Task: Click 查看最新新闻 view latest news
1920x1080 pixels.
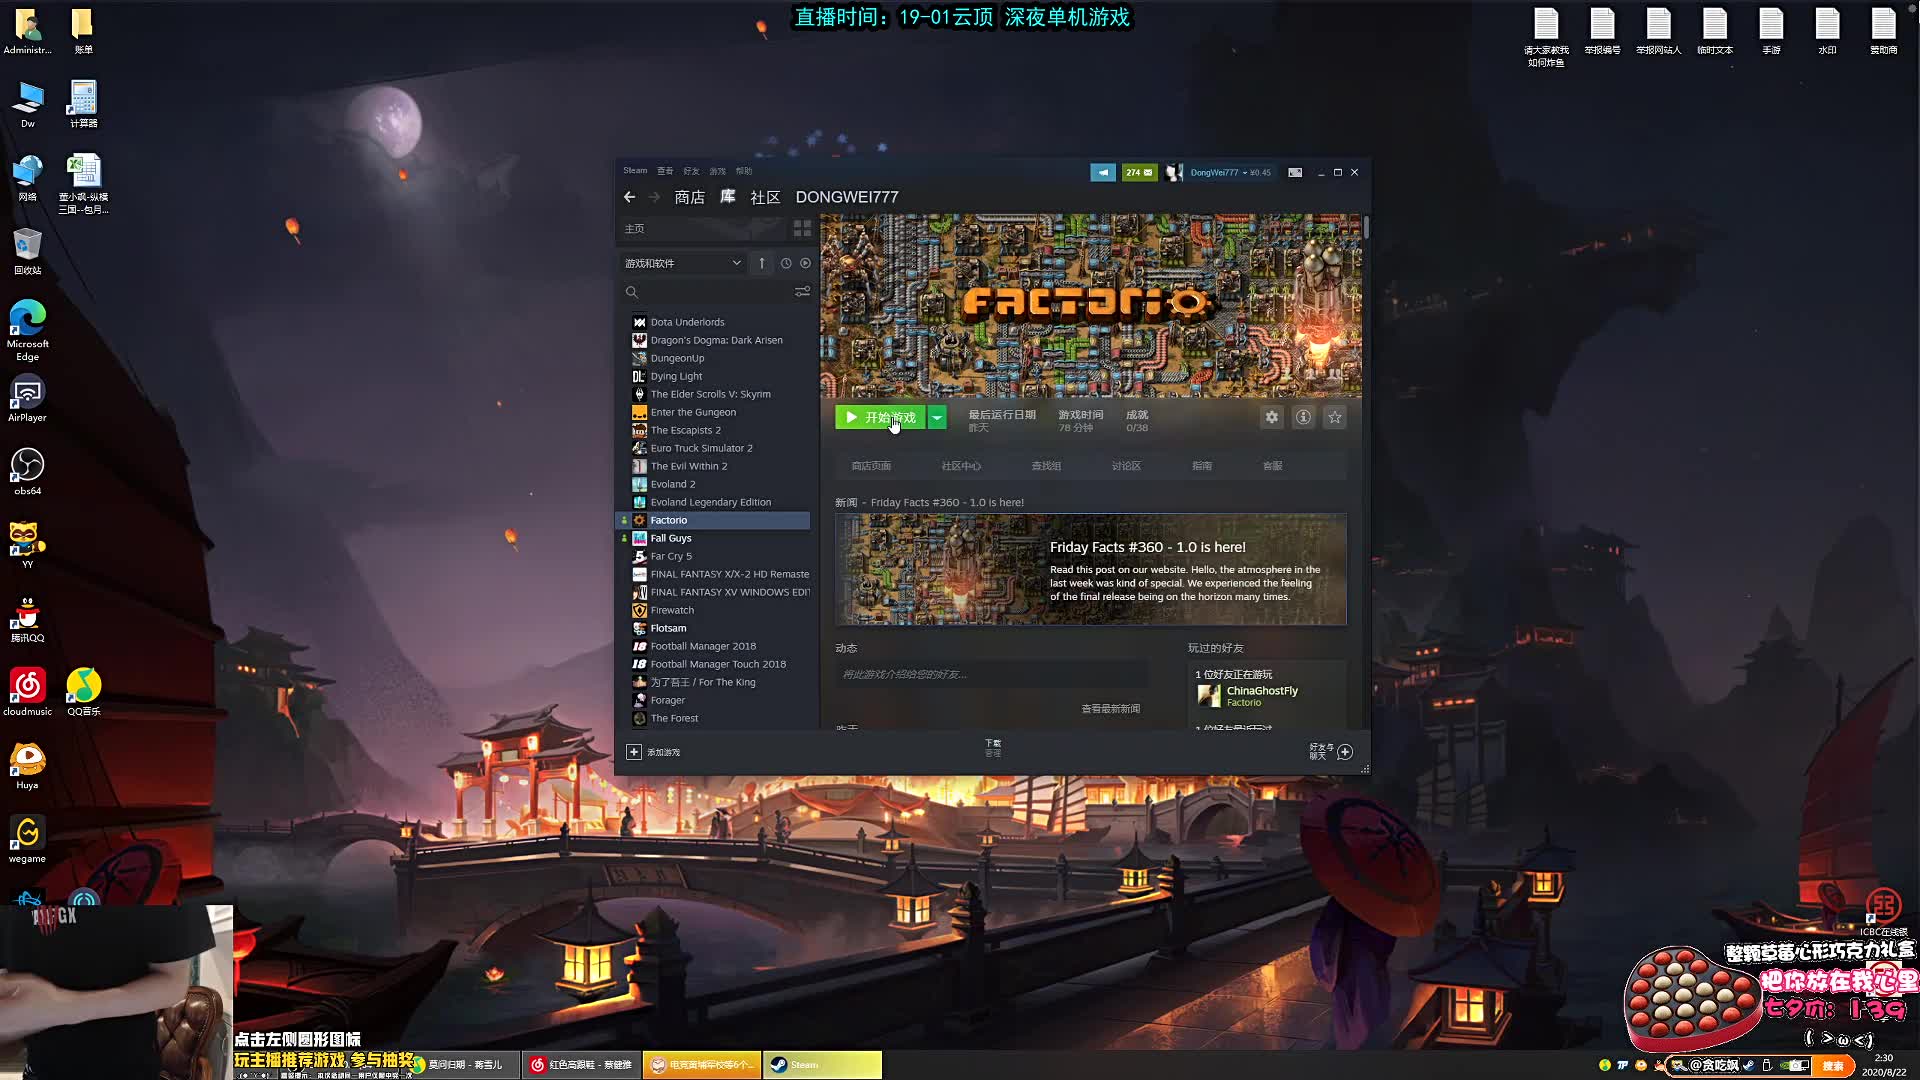Action: click(x=1110, y=709)
